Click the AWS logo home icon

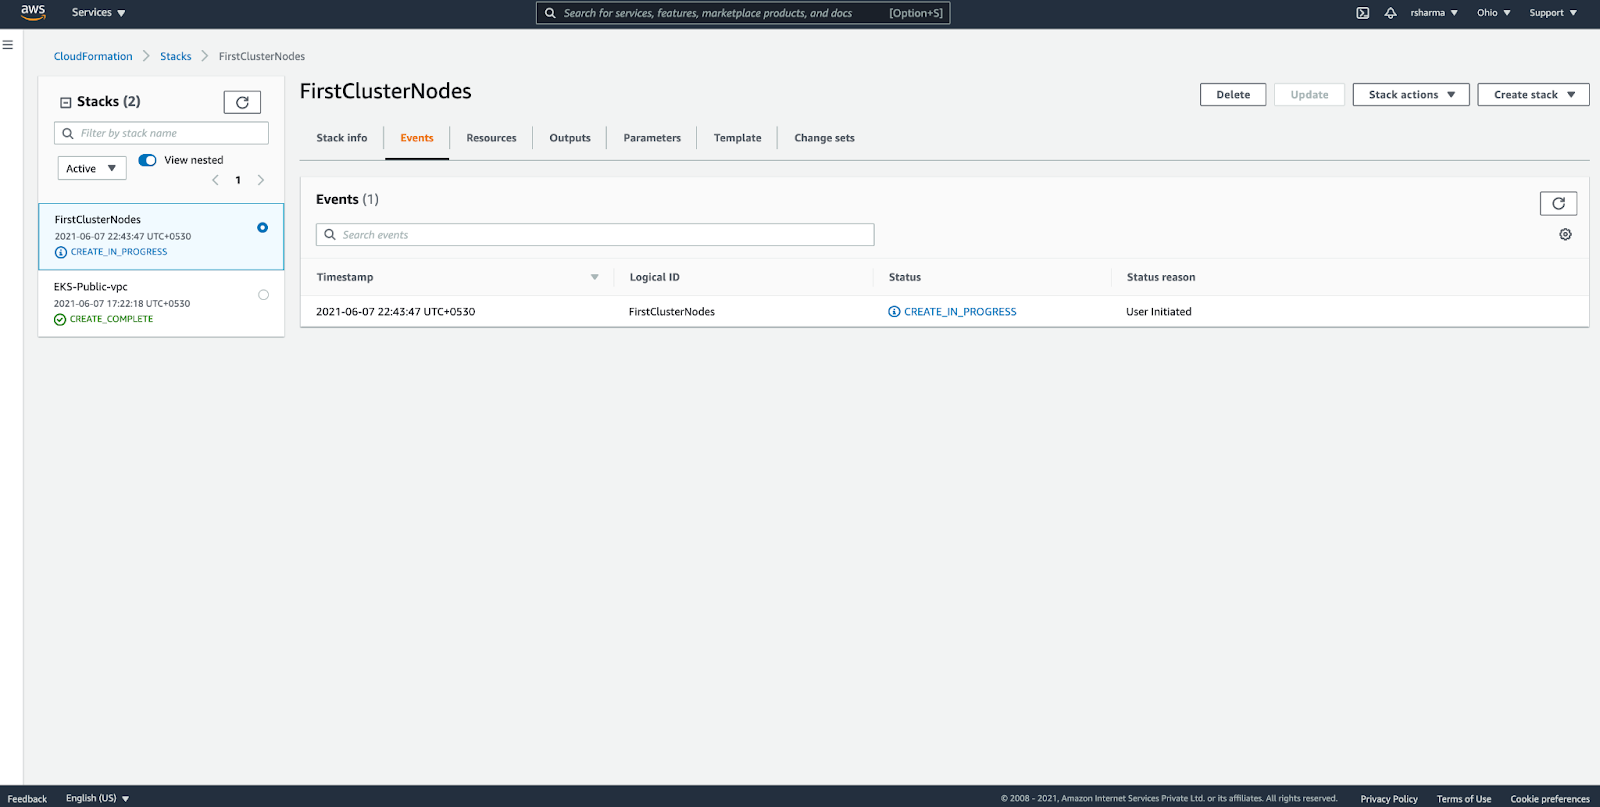pyautogui.click(x=33, y=12)
